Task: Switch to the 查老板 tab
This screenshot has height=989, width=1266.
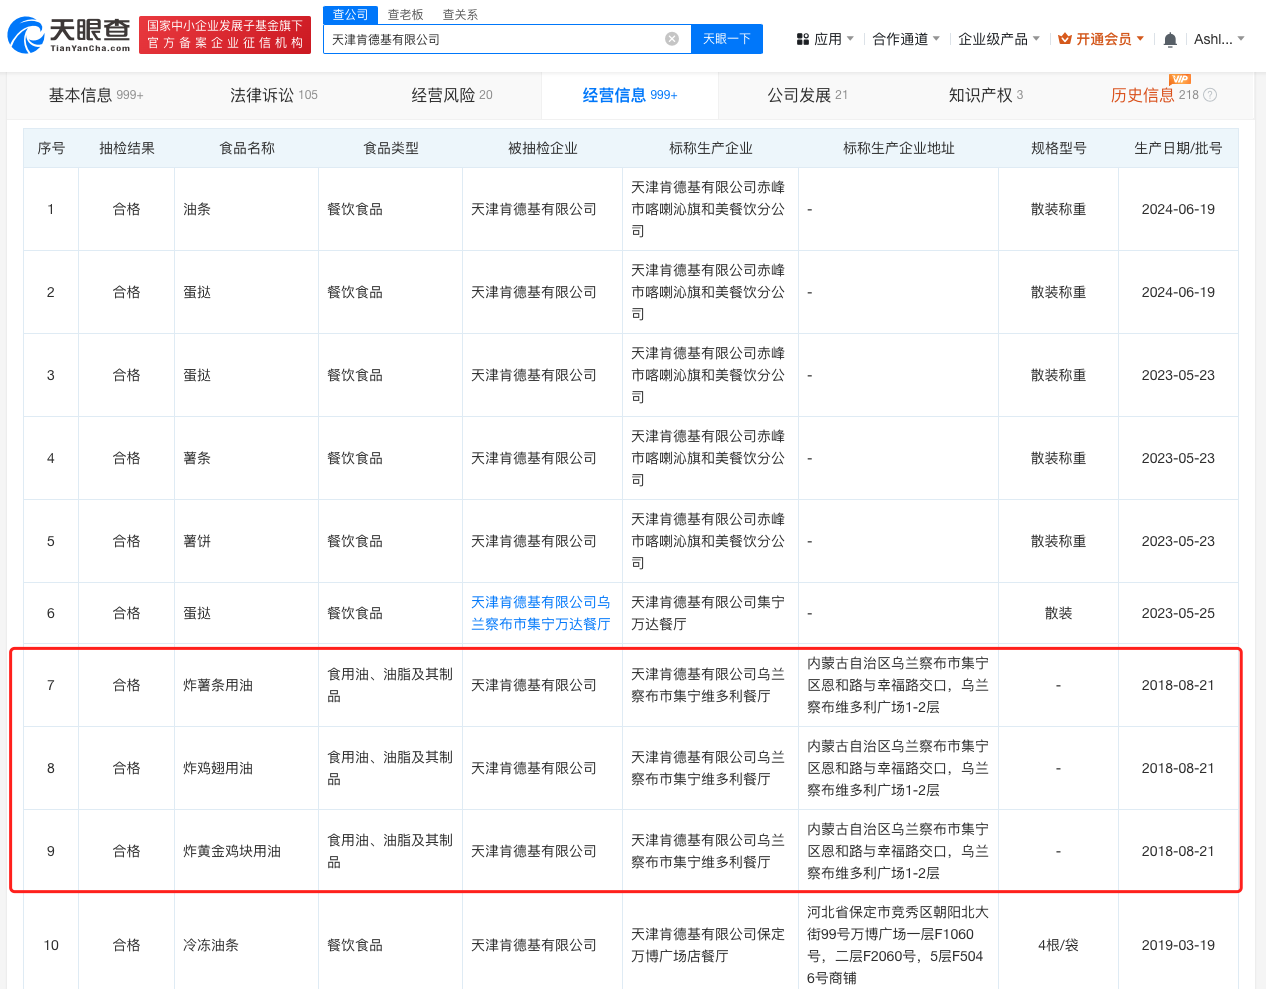Action: click(404, 14)
